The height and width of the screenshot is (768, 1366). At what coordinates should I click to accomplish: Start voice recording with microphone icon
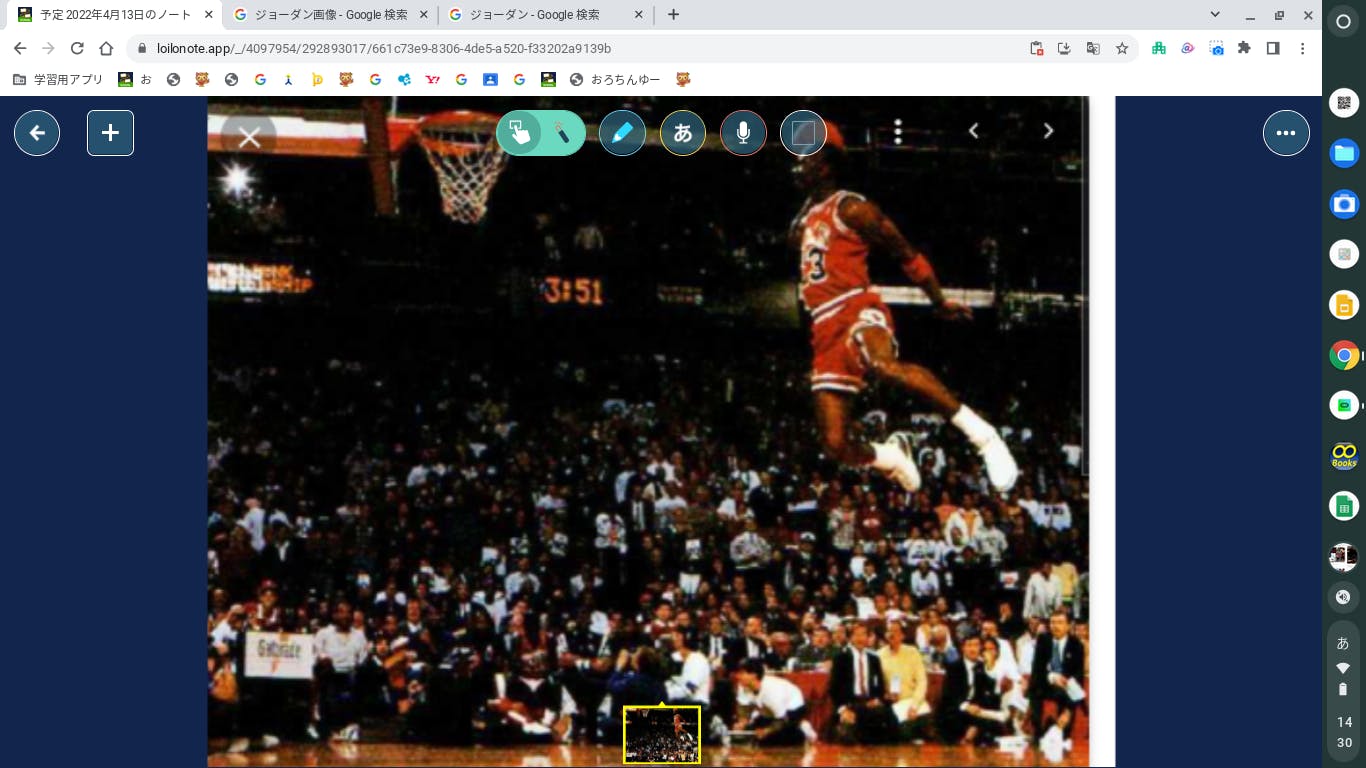[743, 133]
